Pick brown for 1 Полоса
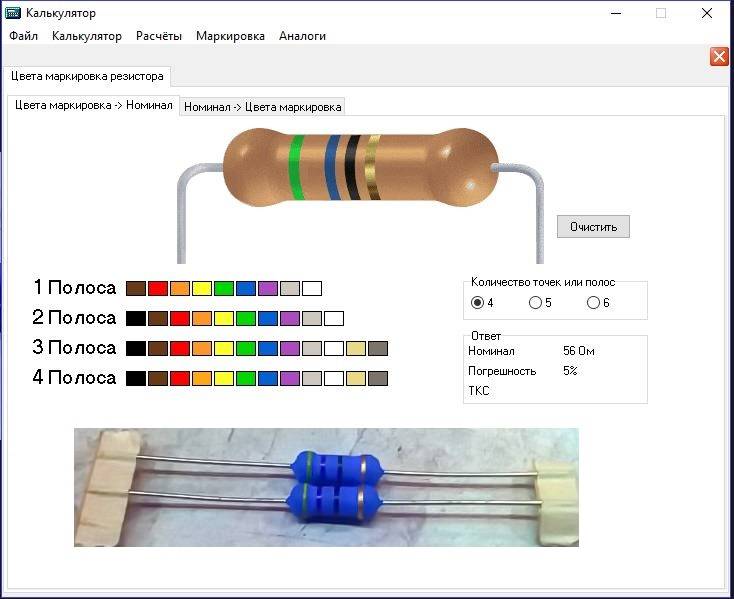 tap(136, 288)
